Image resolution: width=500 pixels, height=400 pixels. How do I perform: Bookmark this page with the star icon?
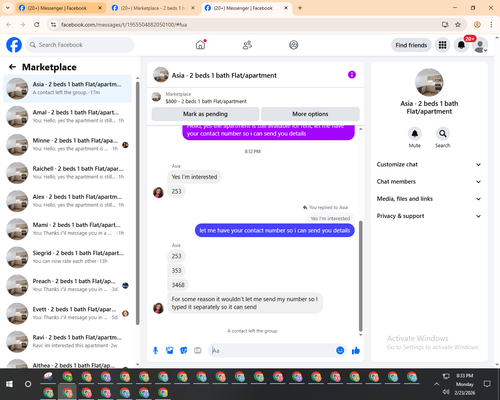(458, 24)
